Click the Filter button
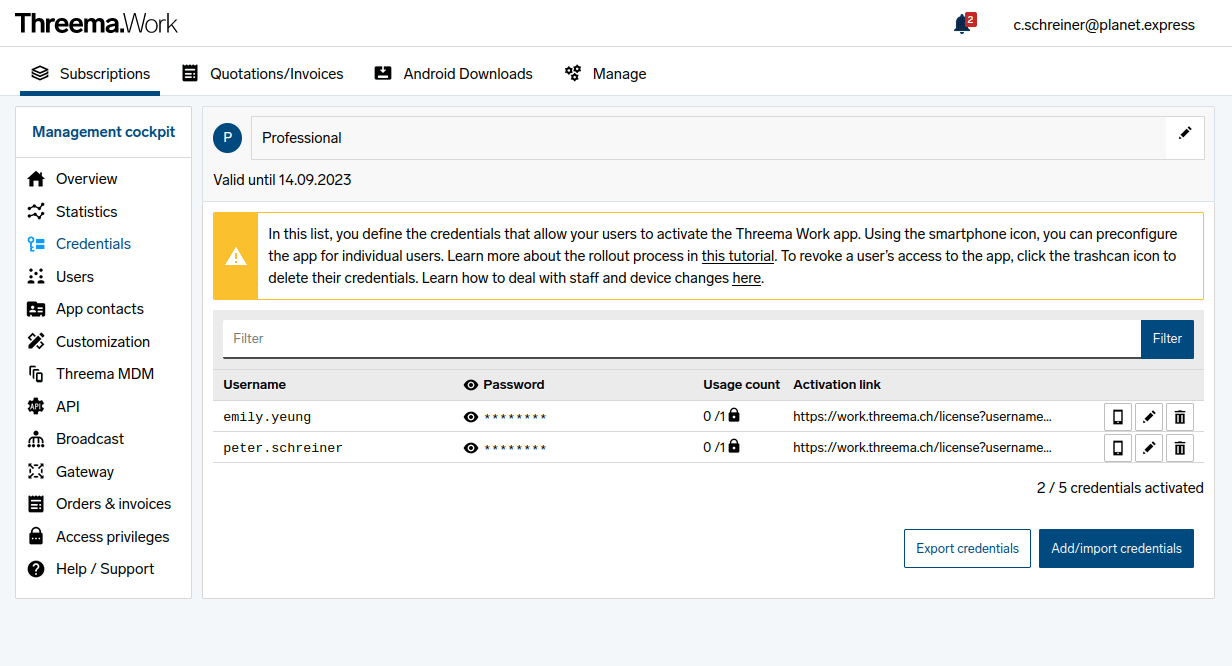The height and width of the screenshot is (666, 1232). 1167,339
